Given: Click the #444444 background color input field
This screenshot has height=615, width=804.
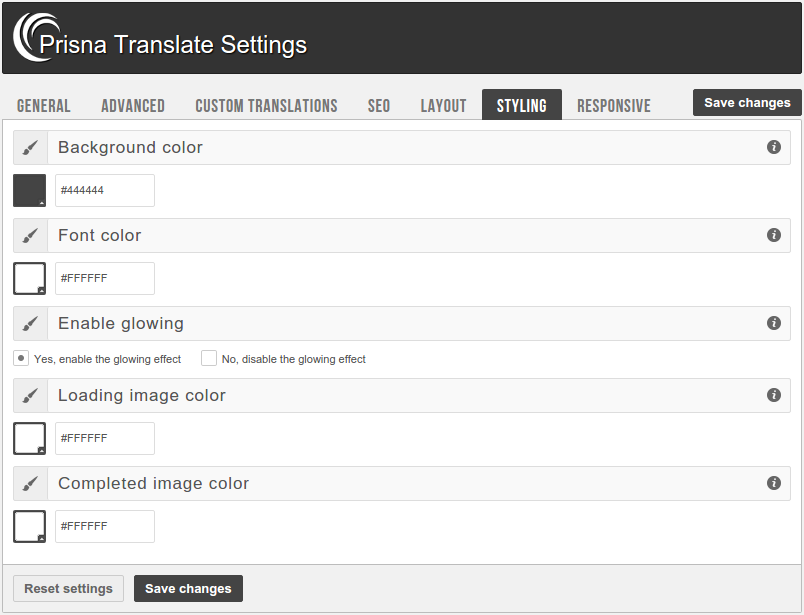Looking at the screenshot, I should pyautogui.click(x=105, y=190).
